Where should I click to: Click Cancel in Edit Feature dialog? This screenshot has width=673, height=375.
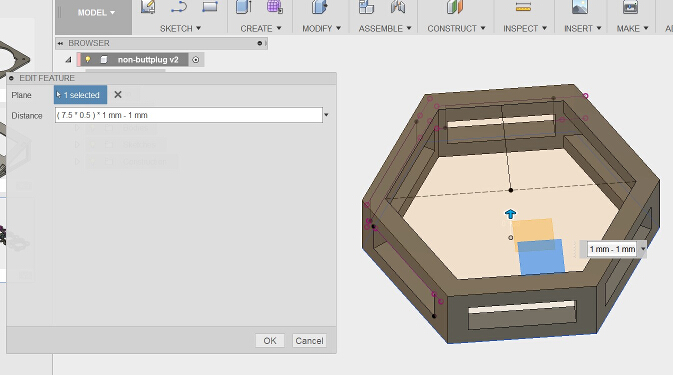point(309,341)
